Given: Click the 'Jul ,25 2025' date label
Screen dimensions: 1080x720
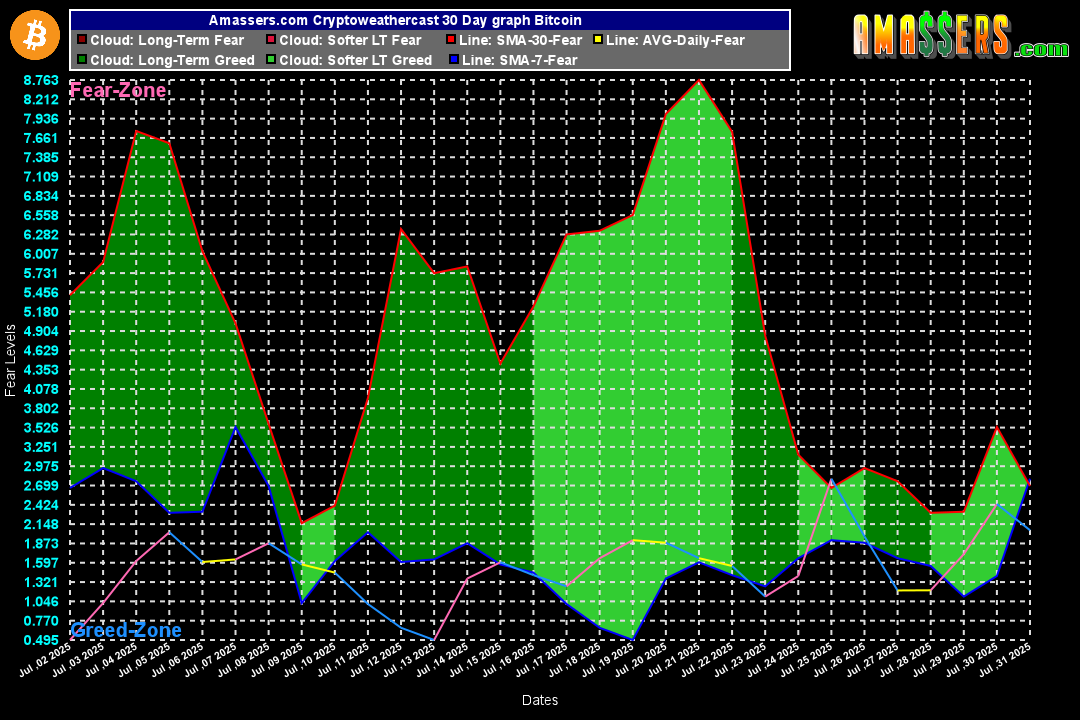Looking at the screenshot, I should [x=806, y=660].
